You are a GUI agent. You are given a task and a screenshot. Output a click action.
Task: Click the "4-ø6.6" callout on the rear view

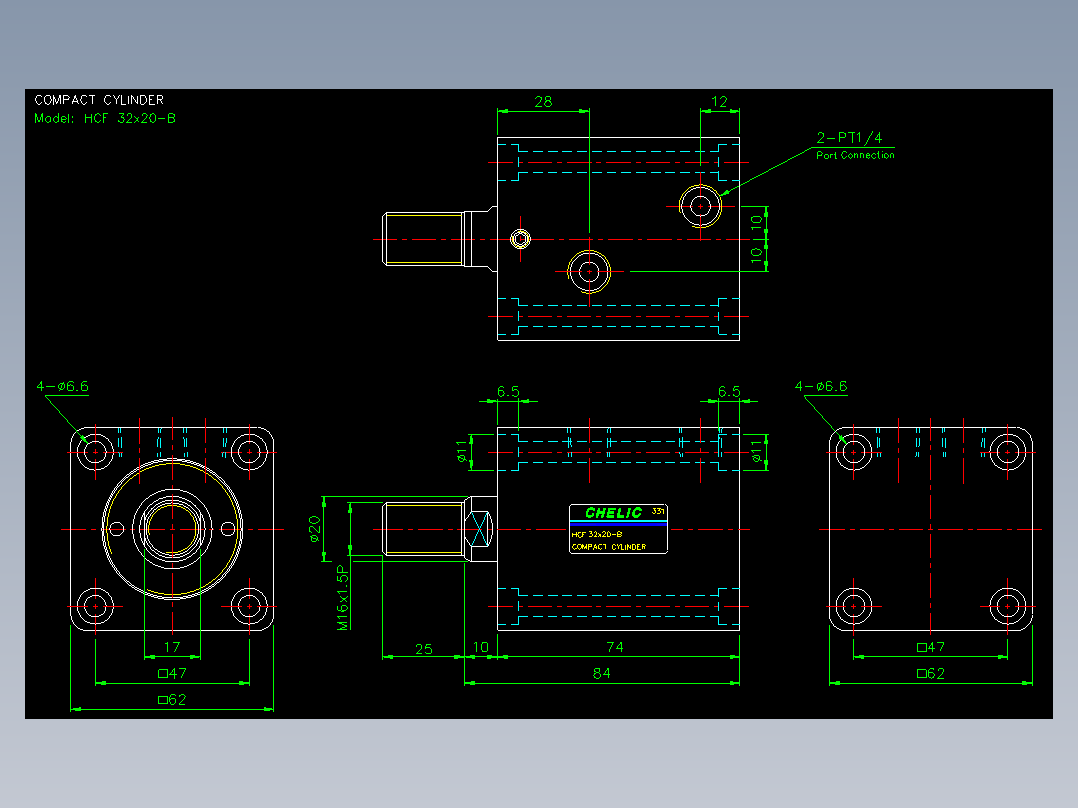pyautogui.click(x=821, y=386)
